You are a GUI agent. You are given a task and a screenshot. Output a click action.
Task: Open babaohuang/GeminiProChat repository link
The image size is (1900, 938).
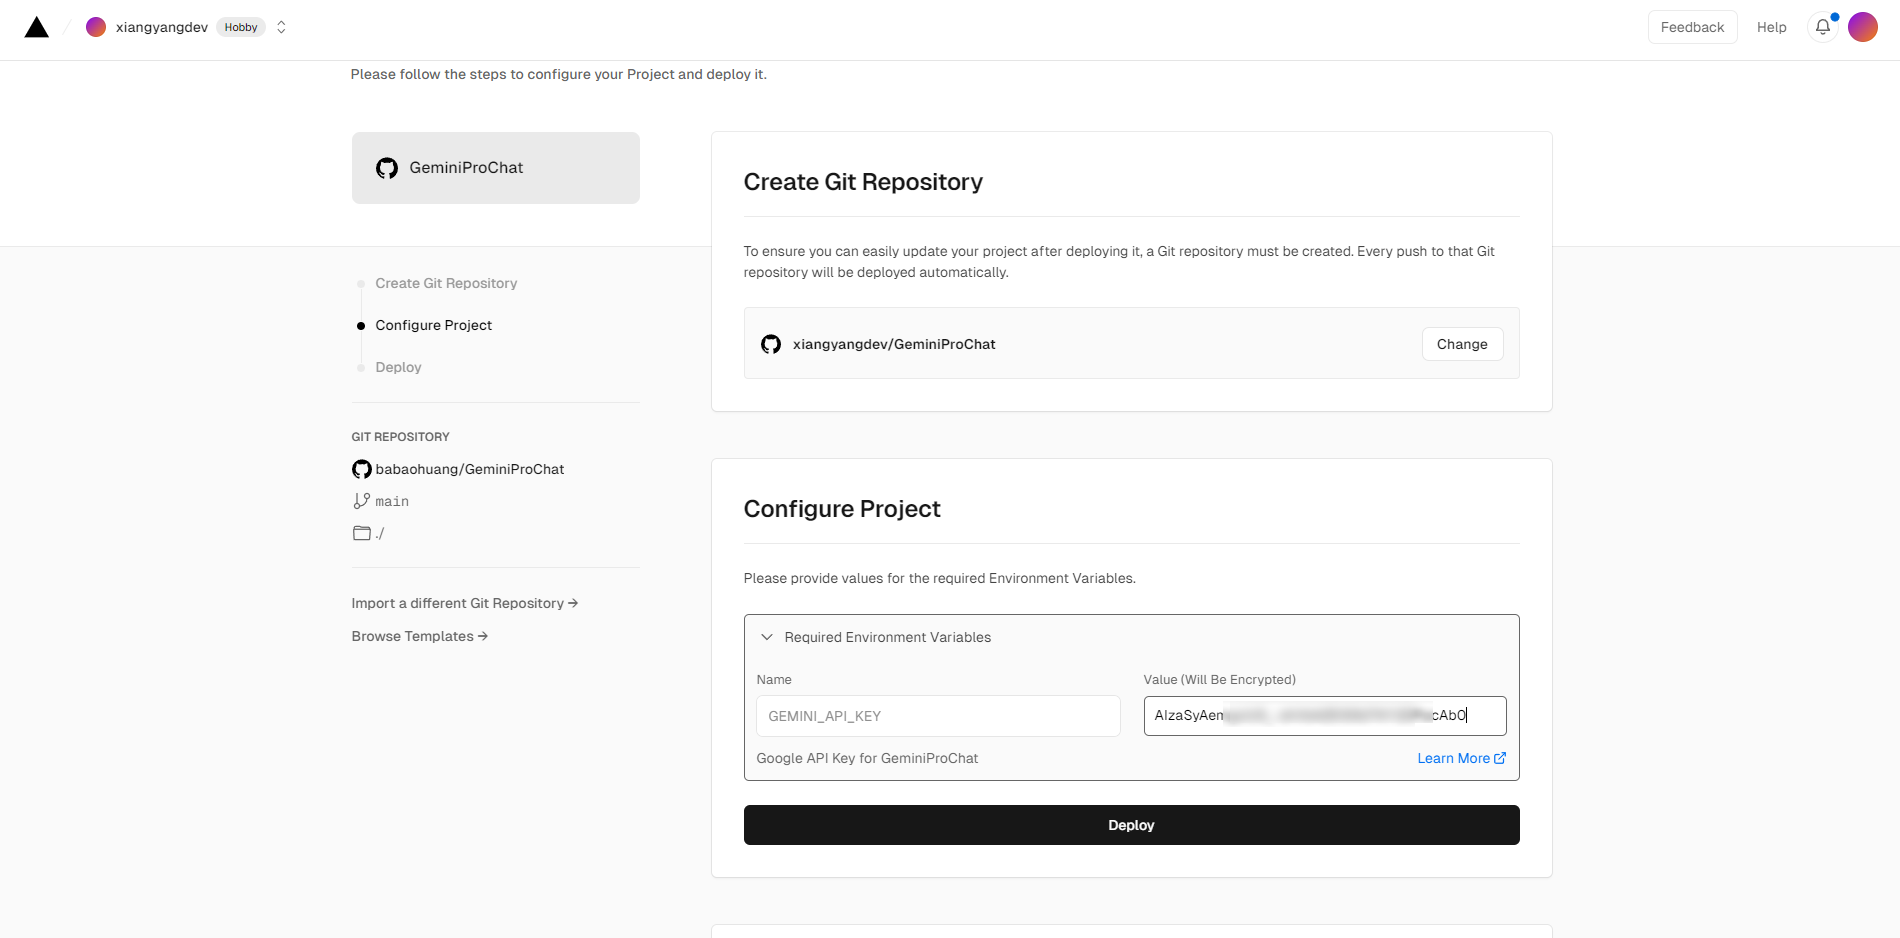coord(470,469)
